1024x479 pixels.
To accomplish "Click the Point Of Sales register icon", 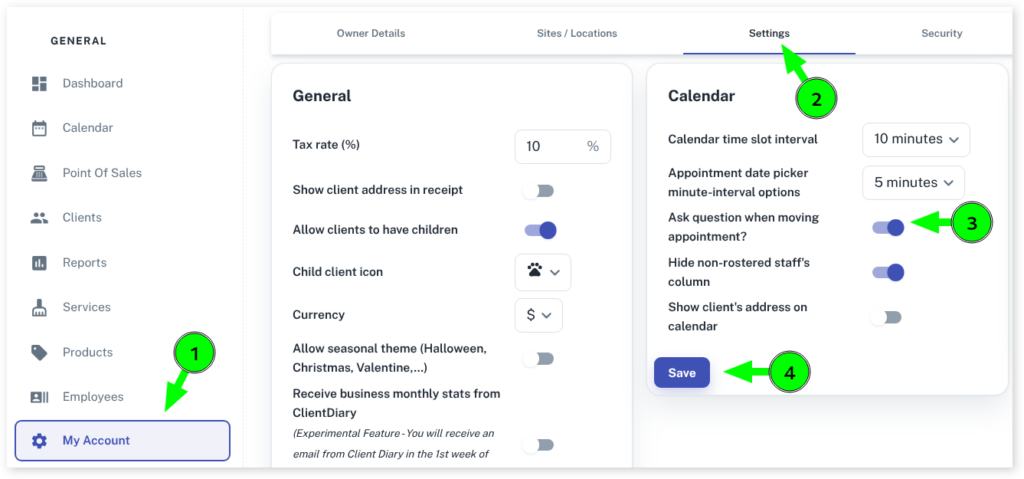I will coord(39,173).
